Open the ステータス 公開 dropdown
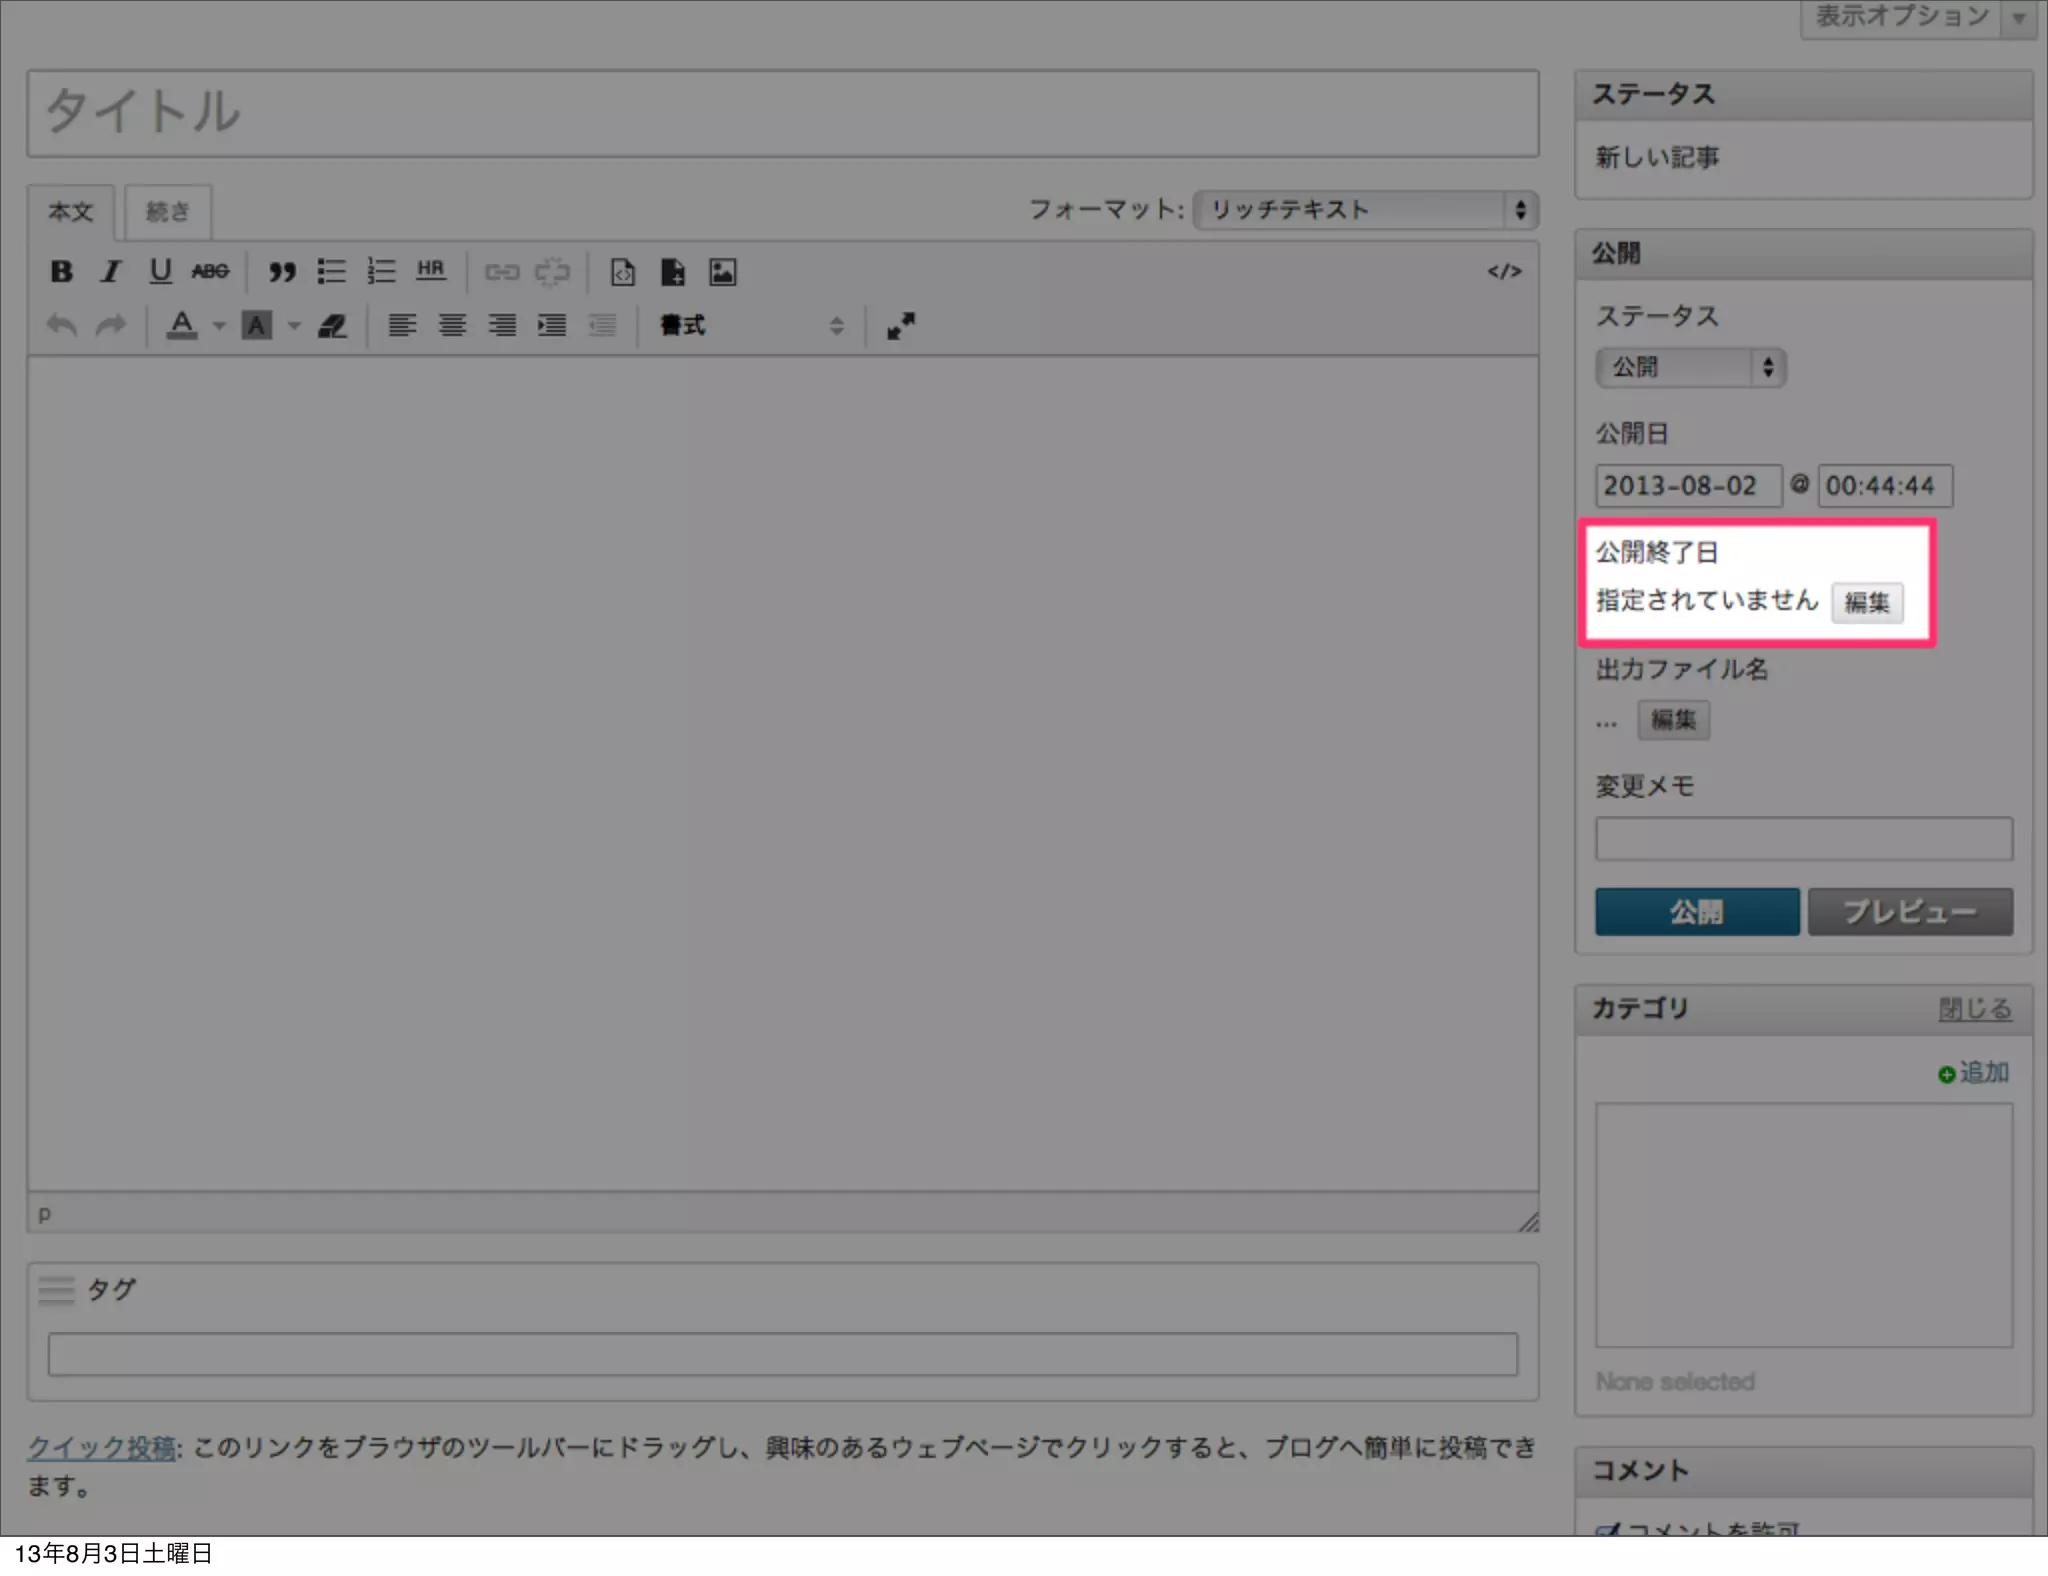This screenshot has height=1576, width=2048. pyautogui.click(x=1690, y=367)
